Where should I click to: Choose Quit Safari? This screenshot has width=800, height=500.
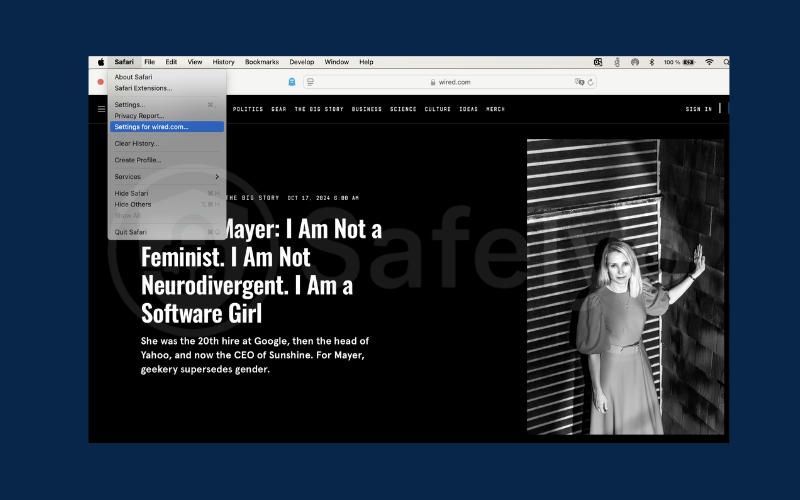pyautogui.click(x=167, y=232)
